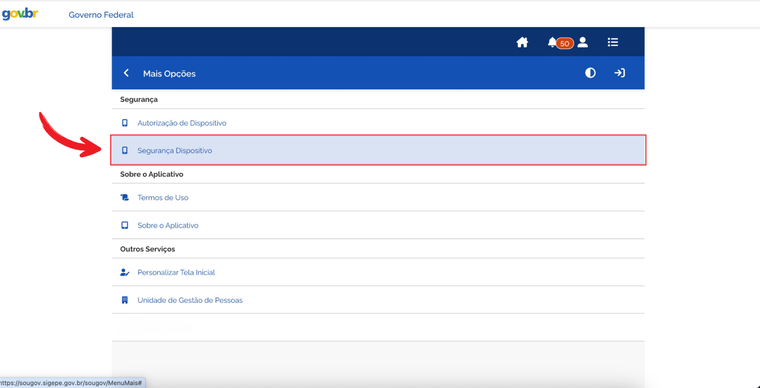Viewport: 760px width, 388px height.
Task: Go to home via house icon
Action: coord(522,43)
